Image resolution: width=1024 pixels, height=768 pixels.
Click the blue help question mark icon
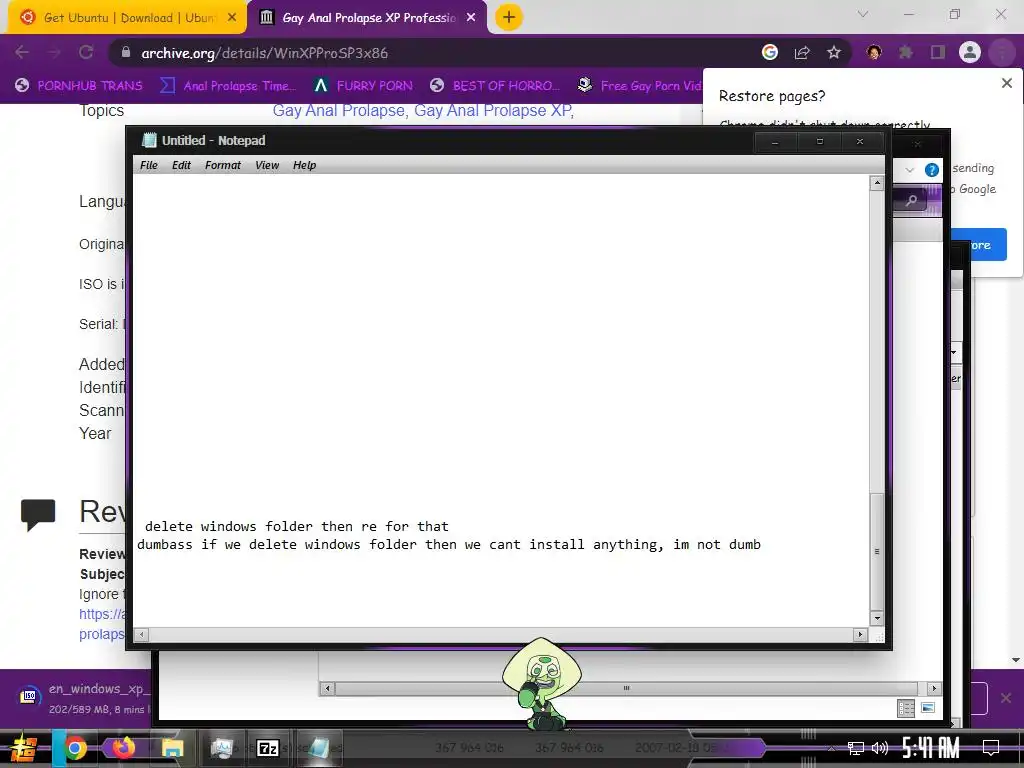[932, 170]
